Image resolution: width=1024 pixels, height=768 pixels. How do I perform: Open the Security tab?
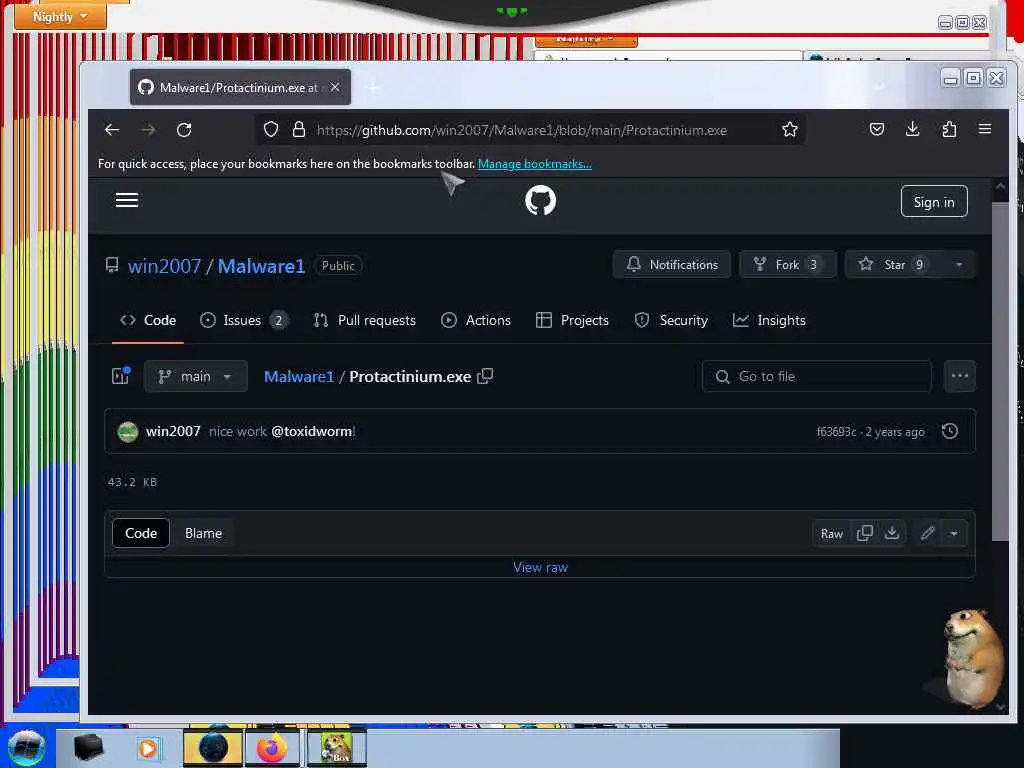pyautogui.click(x=671, y=320)
